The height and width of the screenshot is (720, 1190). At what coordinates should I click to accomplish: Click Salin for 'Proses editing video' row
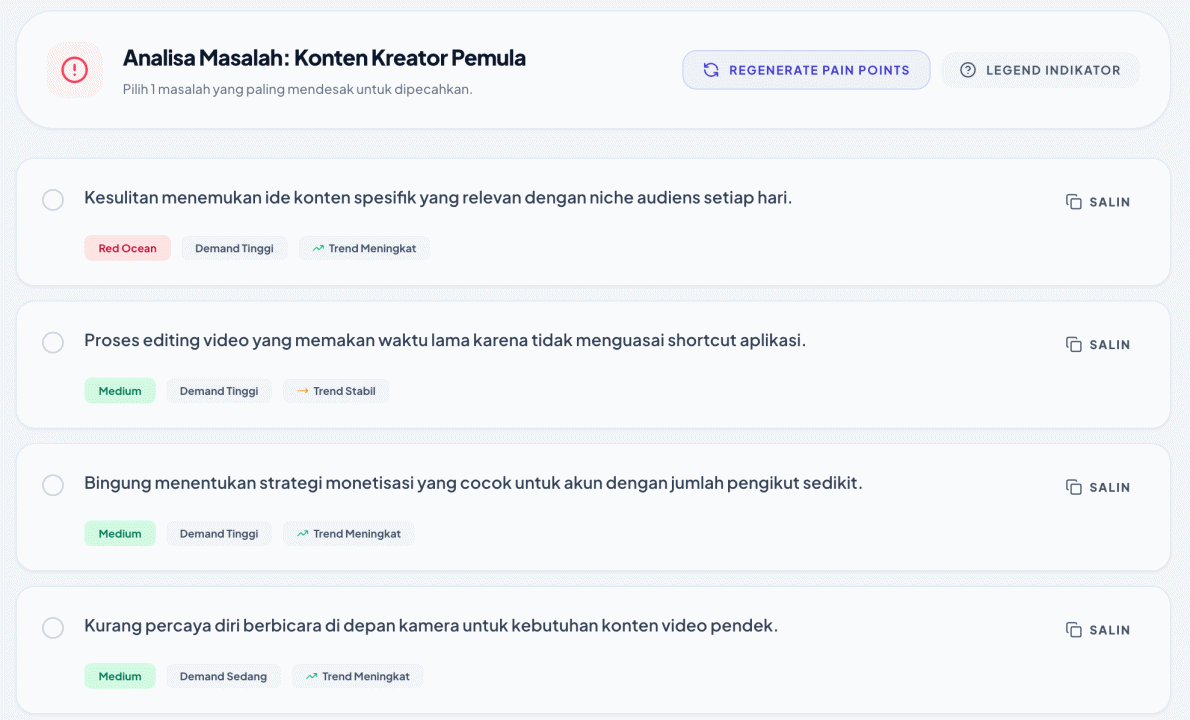click(x=1098, y=344)
